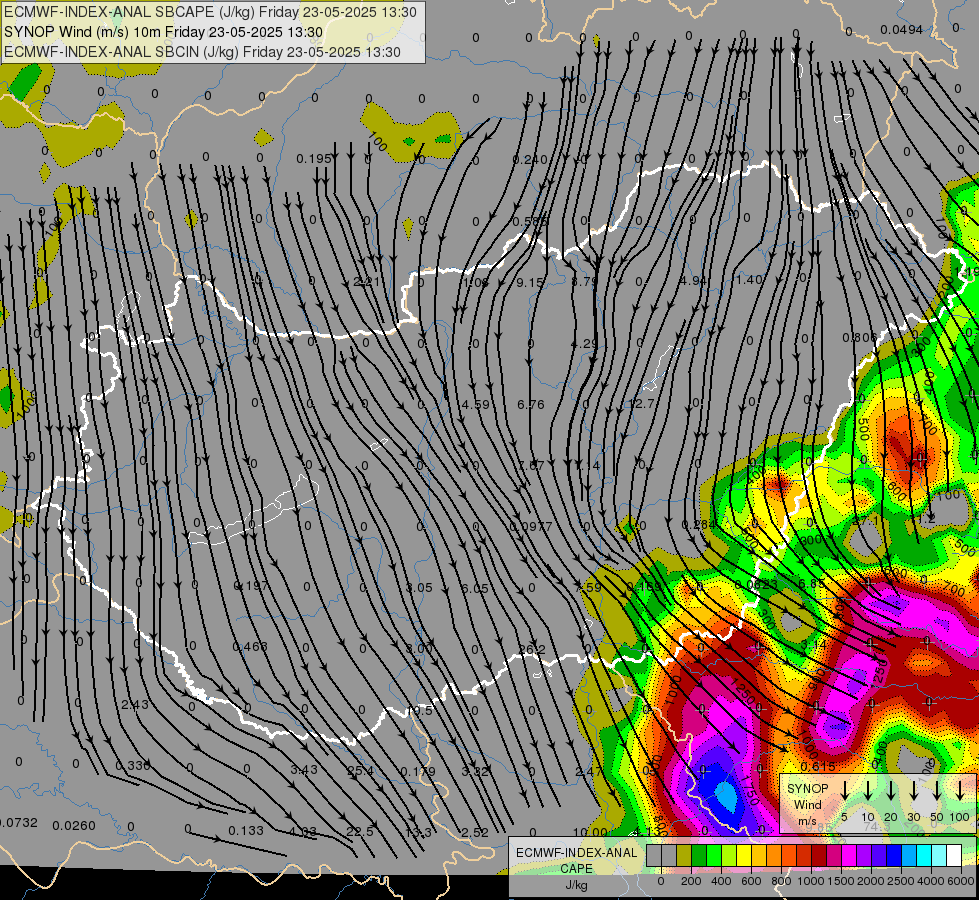This screenshot has width=979, height=900.
Task: Click the map value '0.0494'
Action: [x=902, y=30]
